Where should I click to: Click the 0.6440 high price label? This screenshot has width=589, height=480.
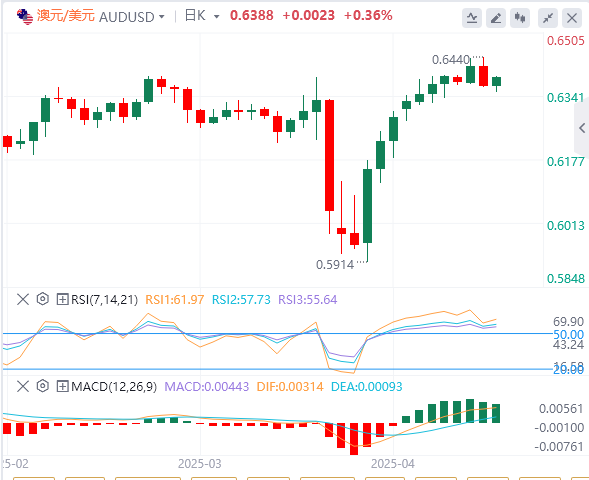pyautogui.click(x=451, y=60)
